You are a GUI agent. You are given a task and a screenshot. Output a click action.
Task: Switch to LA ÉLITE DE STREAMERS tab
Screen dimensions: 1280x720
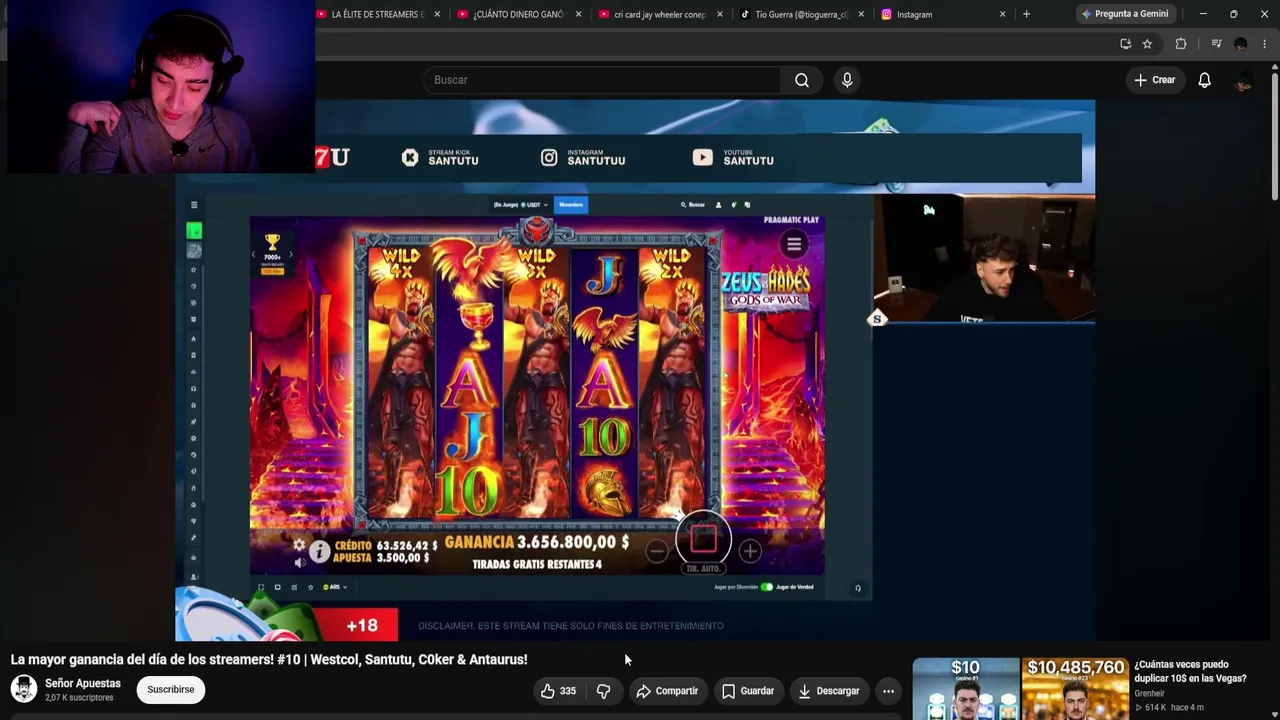(x=378, y=14)
